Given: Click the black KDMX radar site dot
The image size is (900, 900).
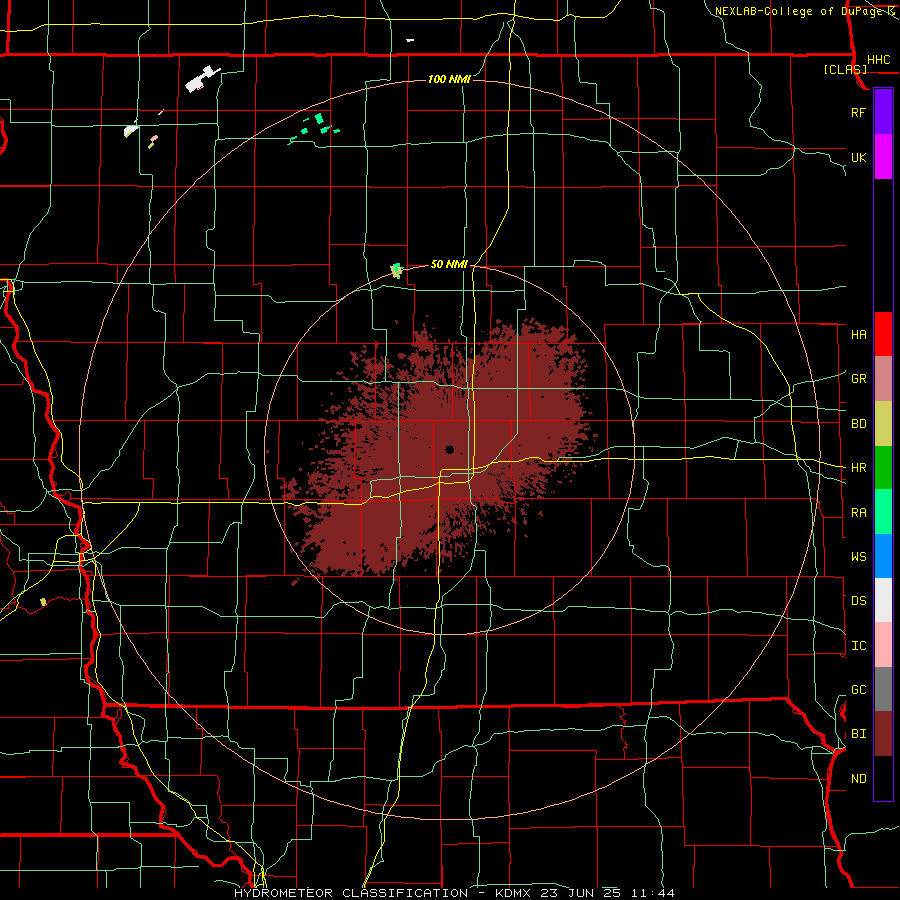Looking at the screenshot, I should pyautogui.click(x=449, y=449).
